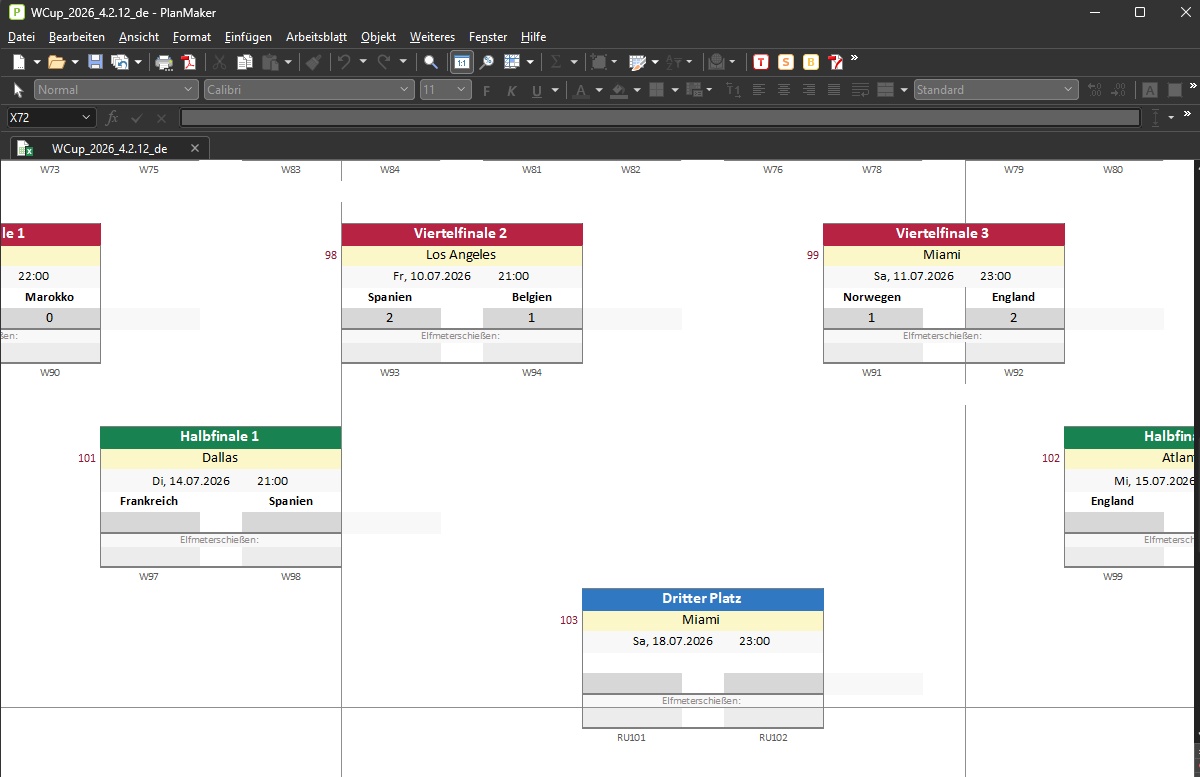This screenshot has width=1200, height=777.
Task: Launch Presentations with the orange S icon
Action: (x=786, y=62)
